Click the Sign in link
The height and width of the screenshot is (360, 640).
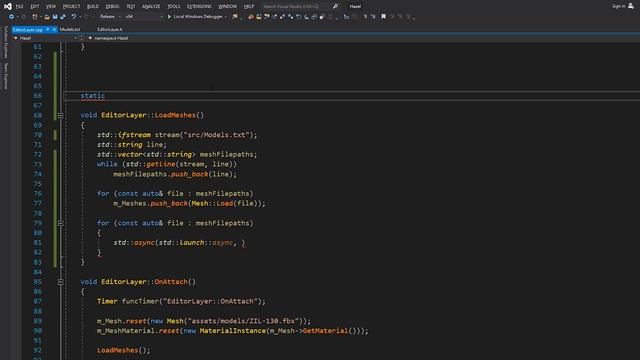point(618,6)
